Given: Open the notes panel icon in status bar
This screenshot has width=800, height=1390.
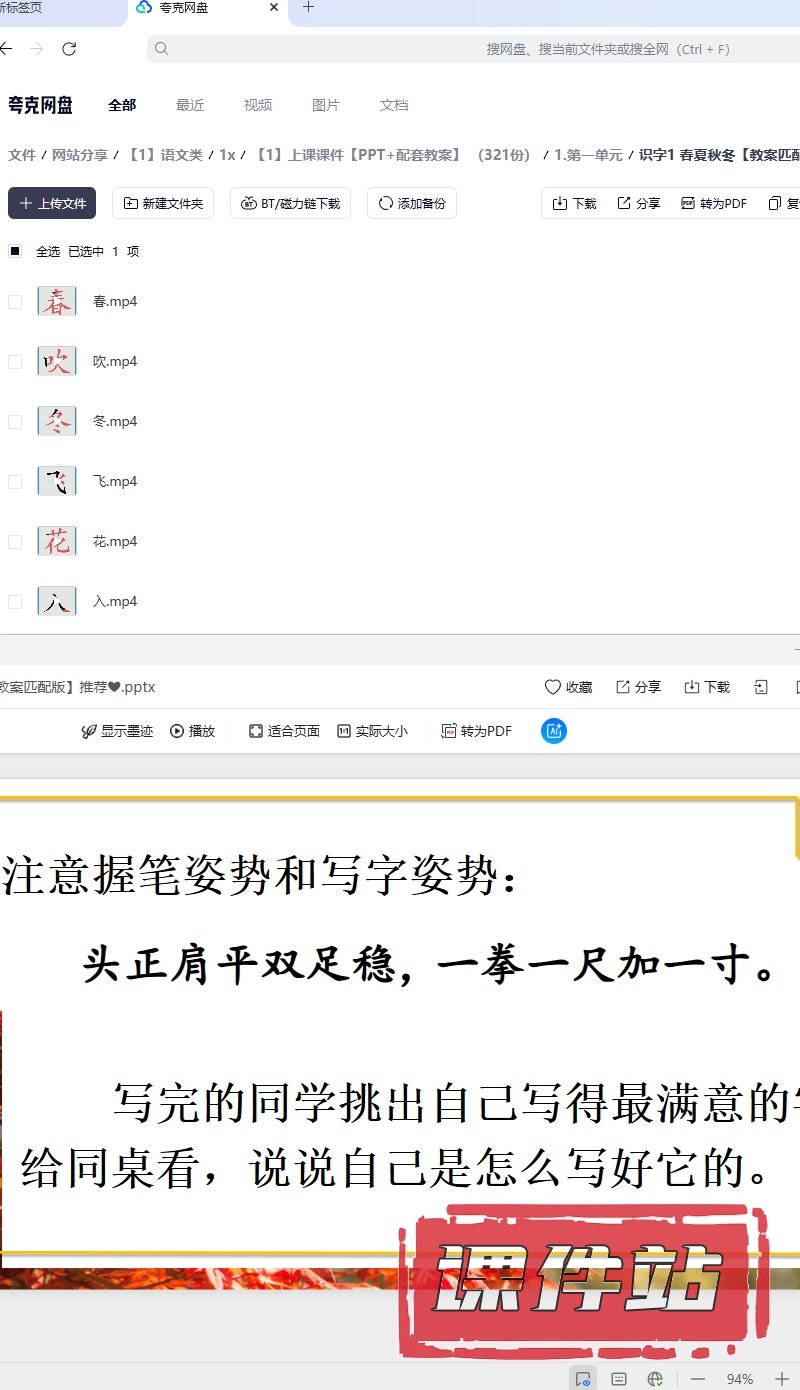Looking at the screenshot, I should 619,1379.
